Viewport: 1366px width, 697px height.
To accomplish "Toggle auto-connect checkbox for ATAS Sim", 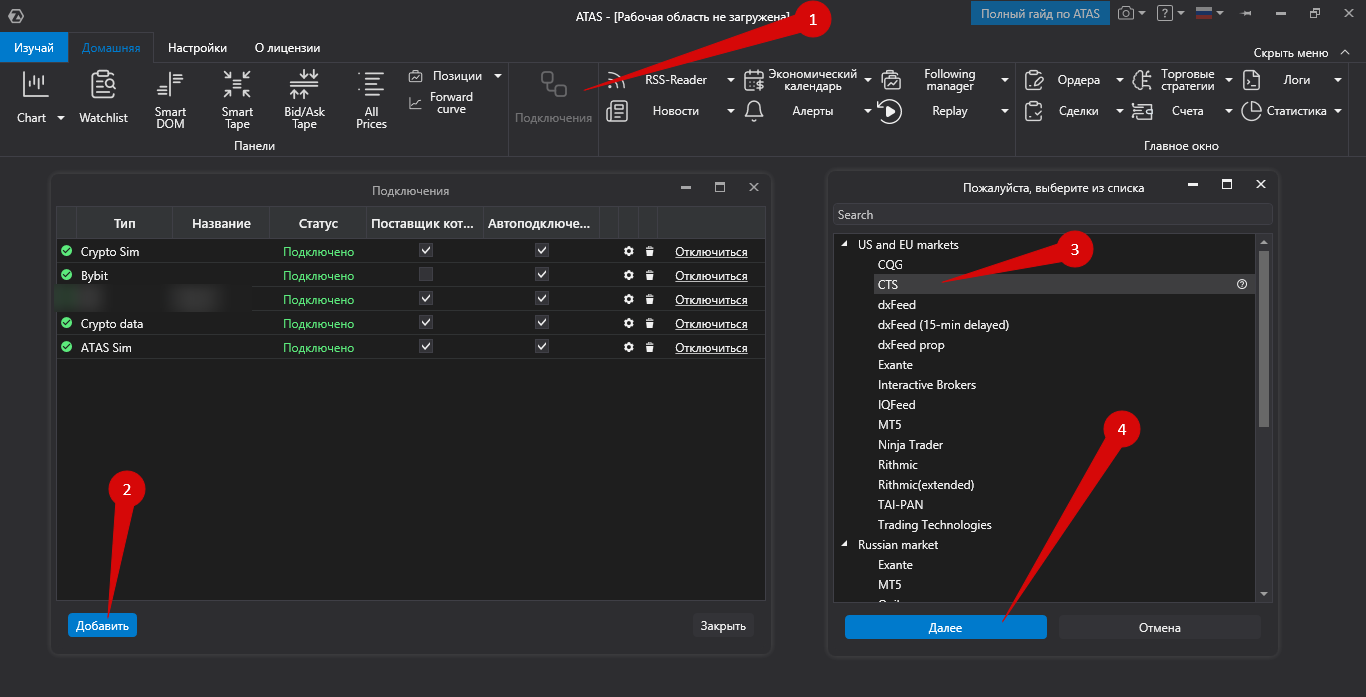I will 542,347.
